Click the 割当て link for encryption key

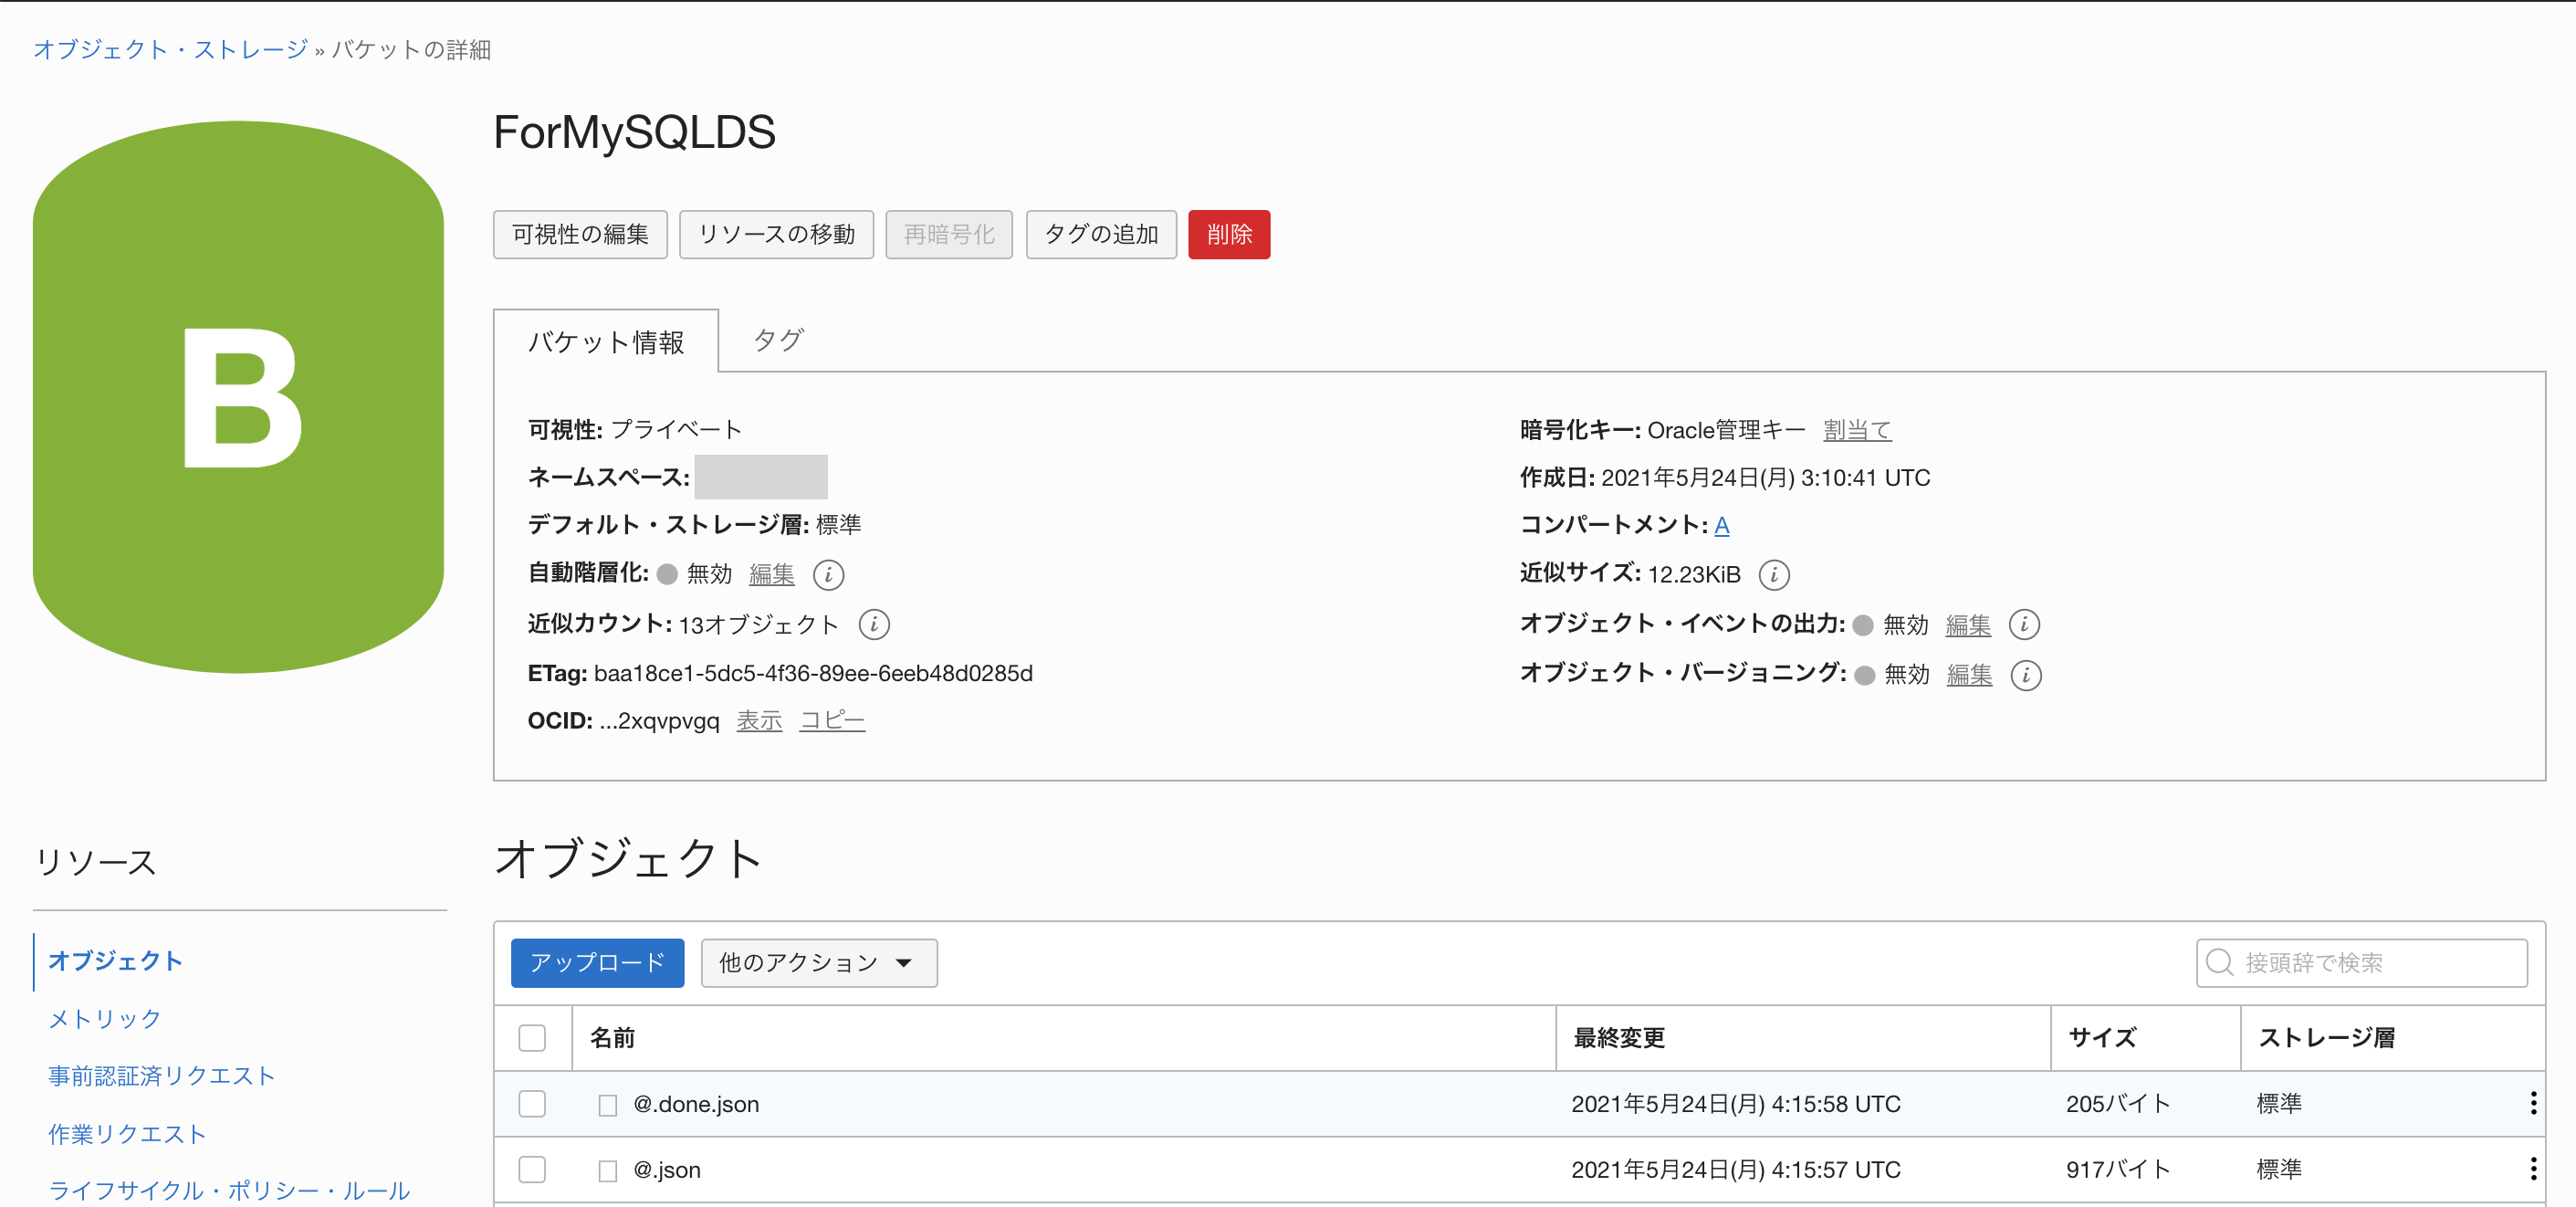[x=1856, y=429]
